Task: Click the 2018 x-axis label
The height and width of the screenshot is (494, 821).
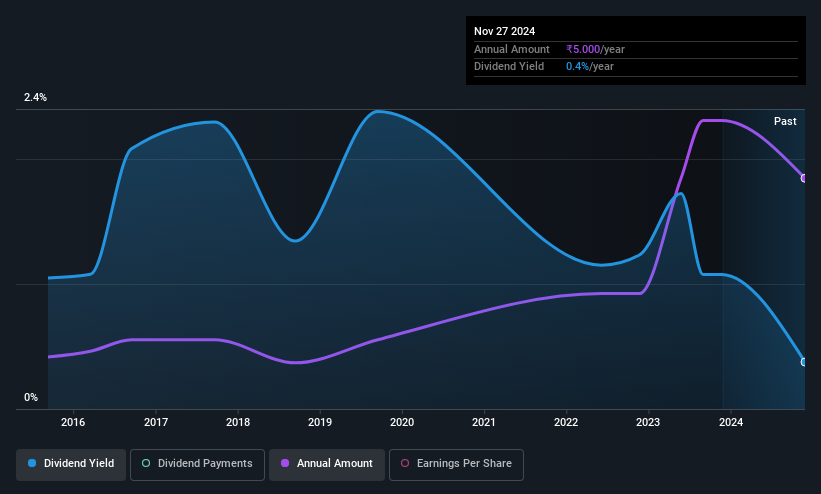Action: pyautogui.click(x=238, y=422)
